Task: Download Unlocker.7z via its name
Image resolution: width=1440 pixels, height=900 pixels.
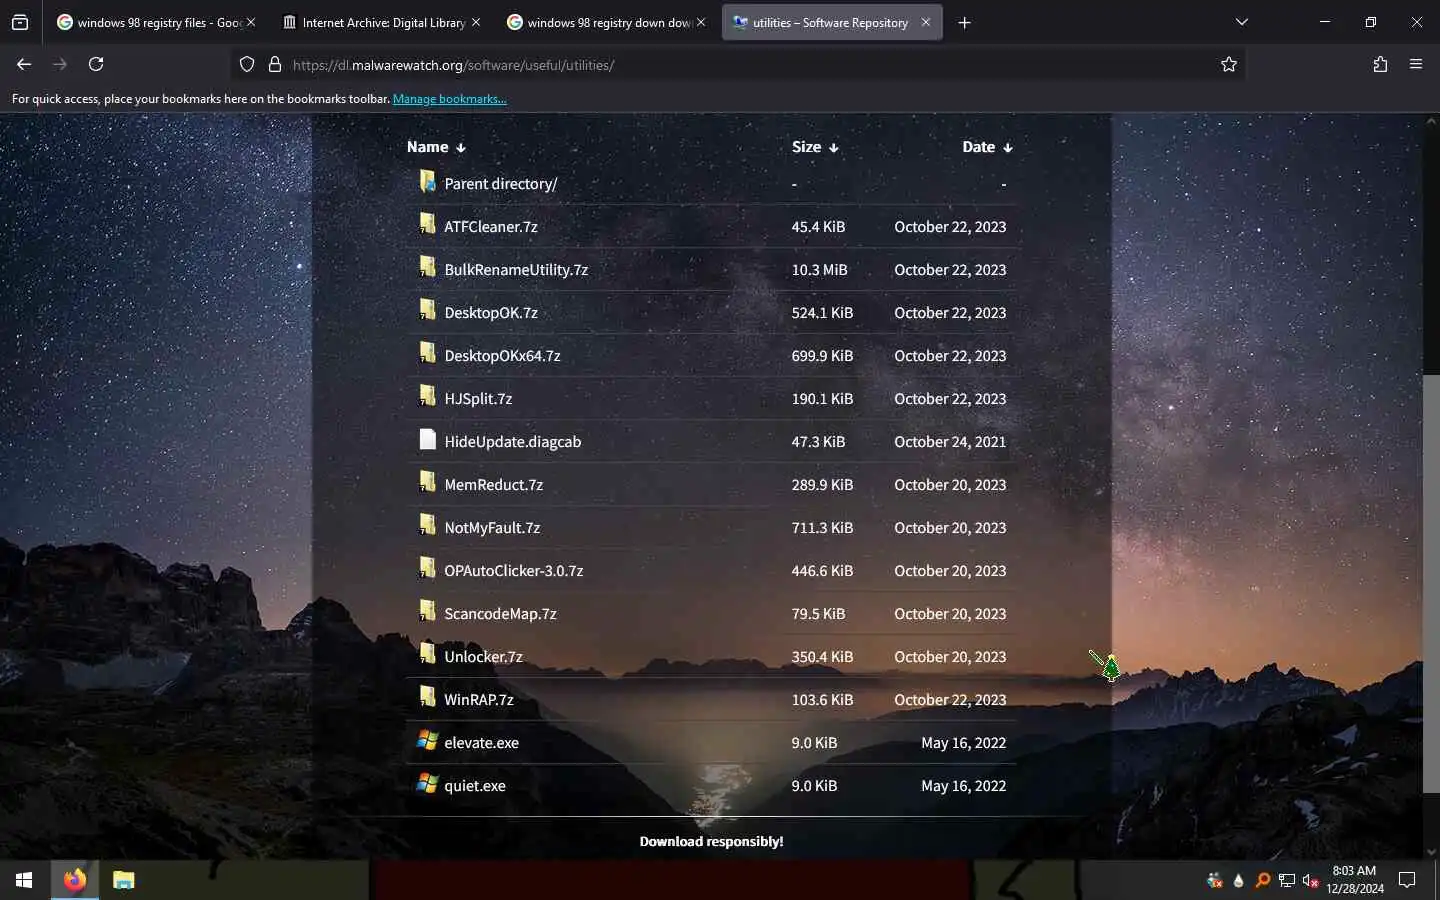Action: tap(484, 657)
